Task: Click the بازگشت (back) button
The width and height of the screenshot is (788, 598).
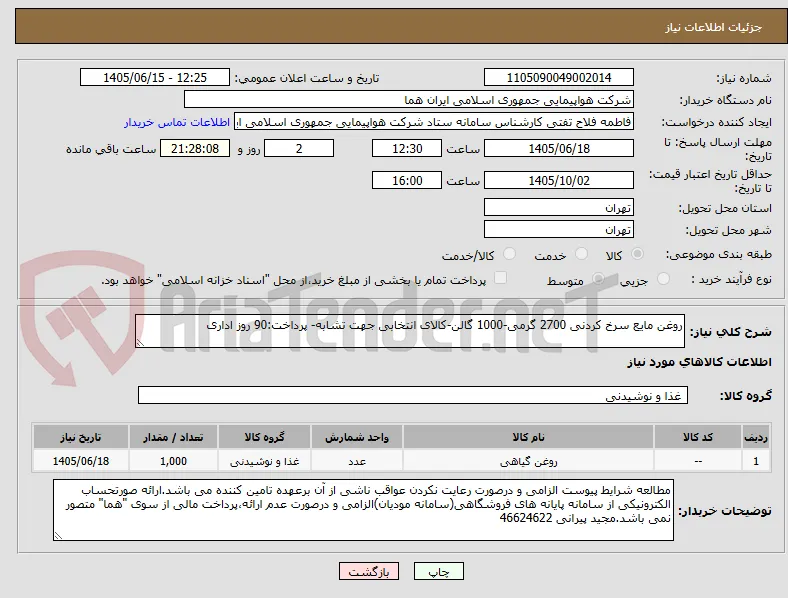Action: [x=369, y=571]
